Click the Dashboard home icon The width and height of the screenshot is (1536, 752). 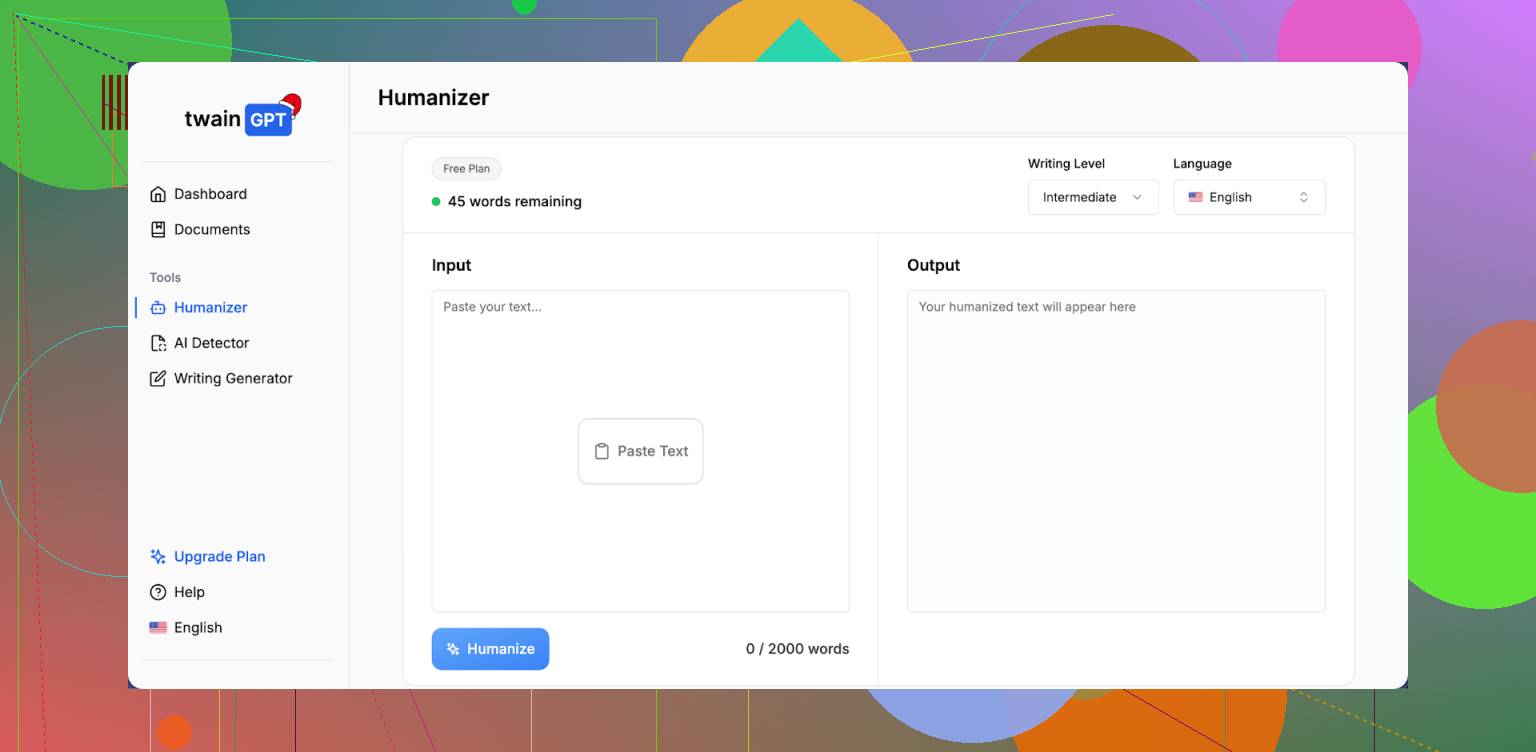[158, 194]
